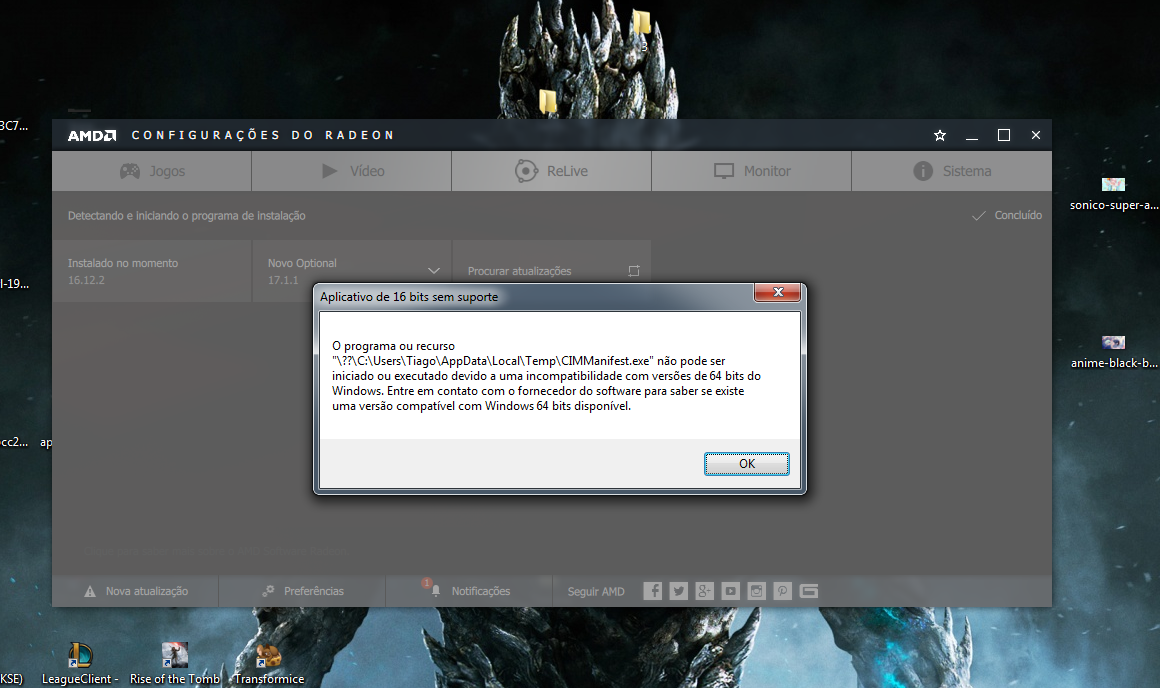
Task: Open the ReLive tab
Action: (x=551, y=171)
